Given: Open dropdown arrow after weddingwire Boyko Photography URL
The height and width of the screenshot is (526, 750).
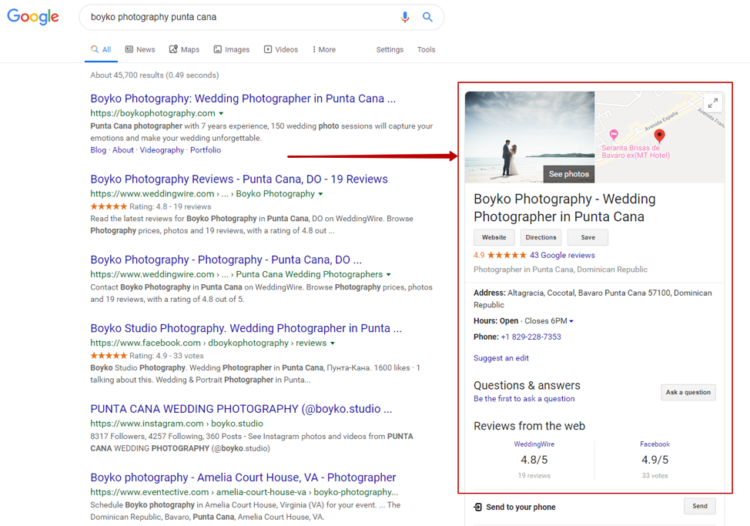Looking at the screenshot, I should [x=320, y=194].
